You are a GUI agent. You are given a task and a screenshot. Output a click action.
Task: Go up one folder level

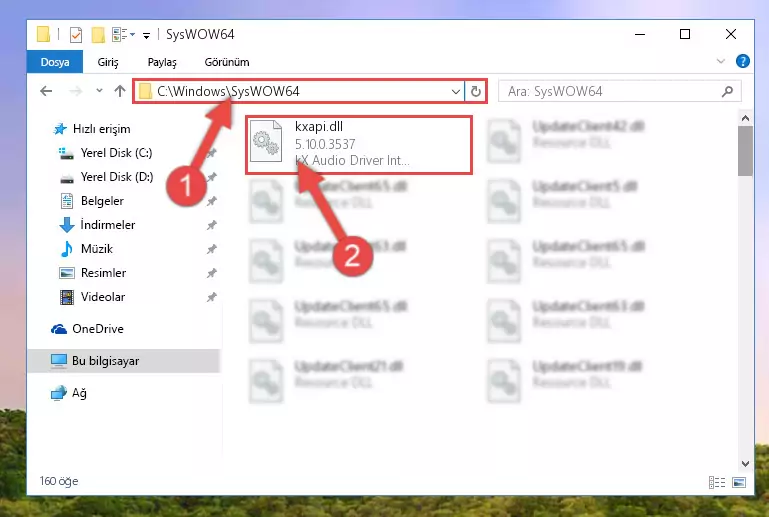pos(120,91)
